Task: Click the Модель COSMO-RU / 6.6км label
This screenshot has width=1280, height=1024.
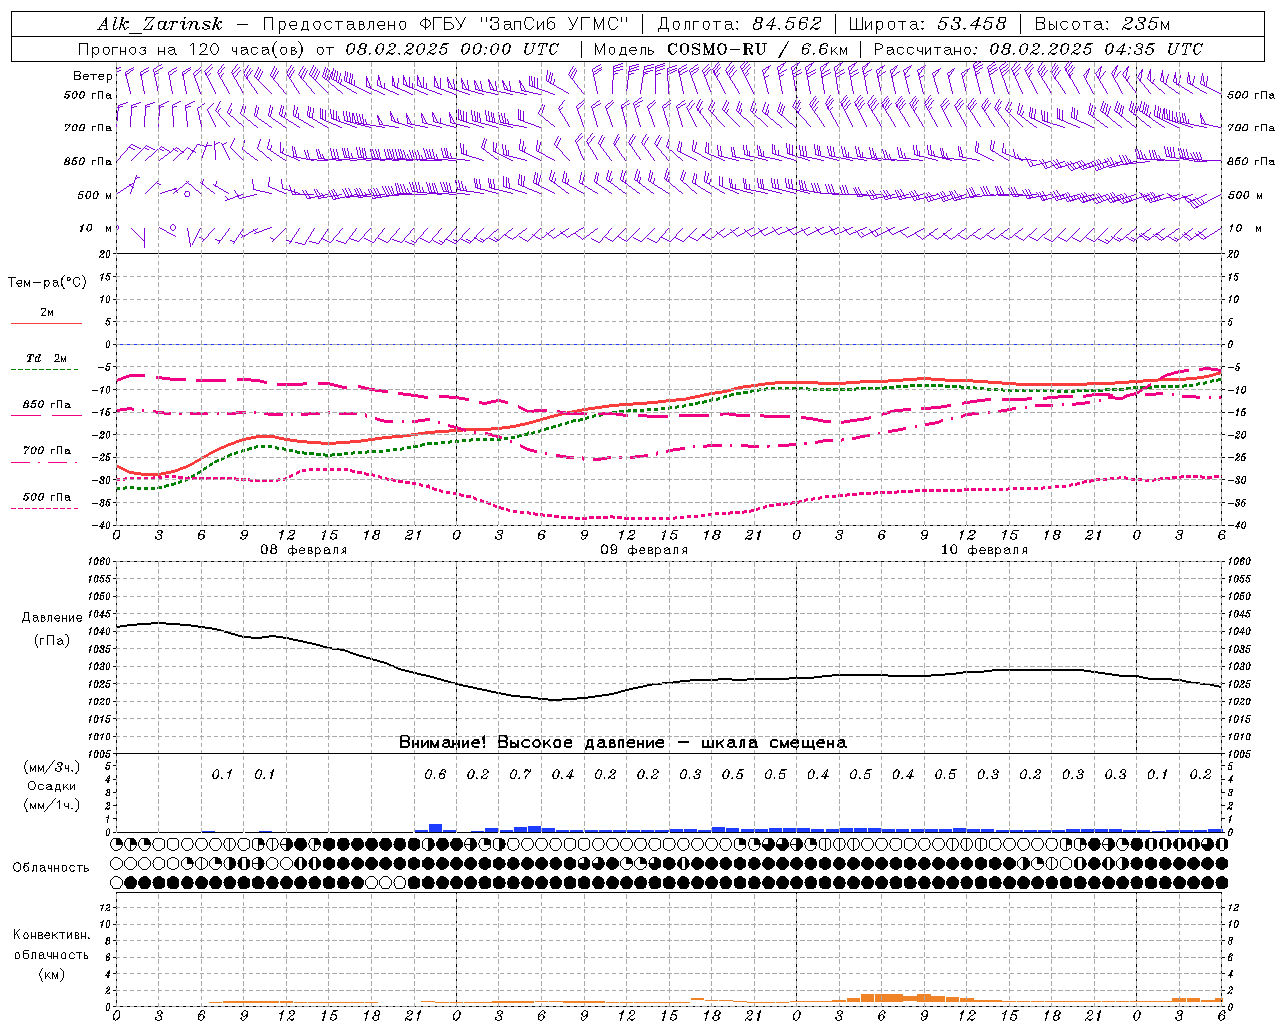Action: tap(721, 49)
